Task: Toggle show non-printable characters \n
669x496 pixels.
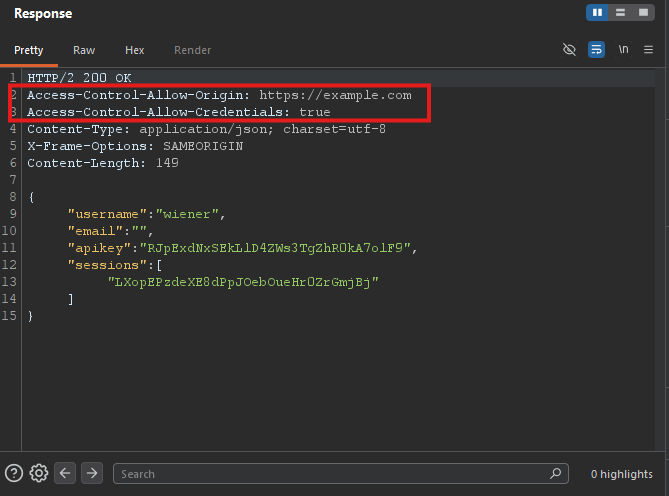Action: click(623, 49)
